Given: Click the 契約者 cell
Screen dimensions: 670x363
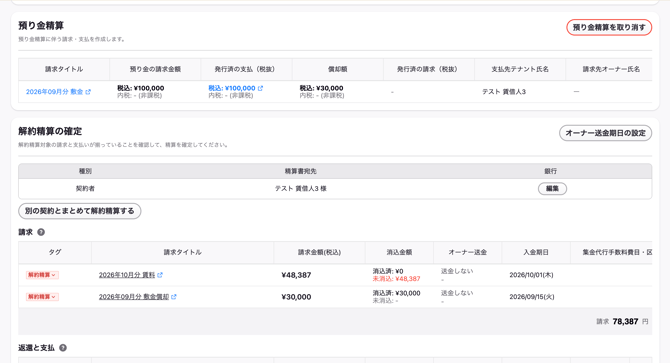Looking at the screenshot, I should coord(85,188).
